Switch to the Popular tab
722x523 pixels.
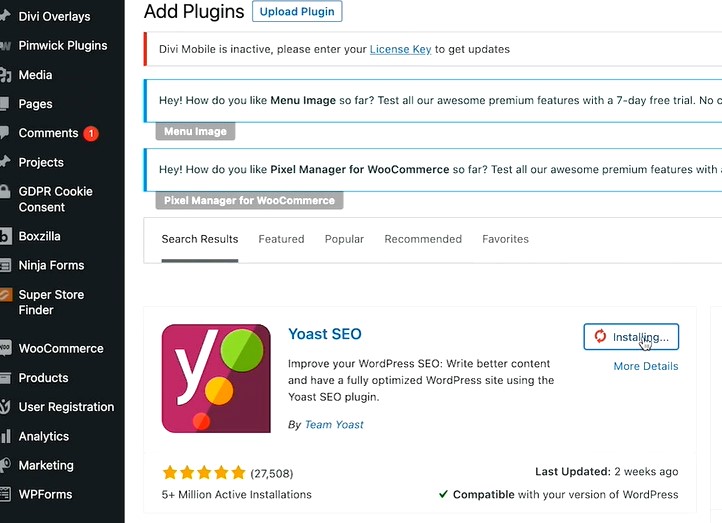pos(344,239)
